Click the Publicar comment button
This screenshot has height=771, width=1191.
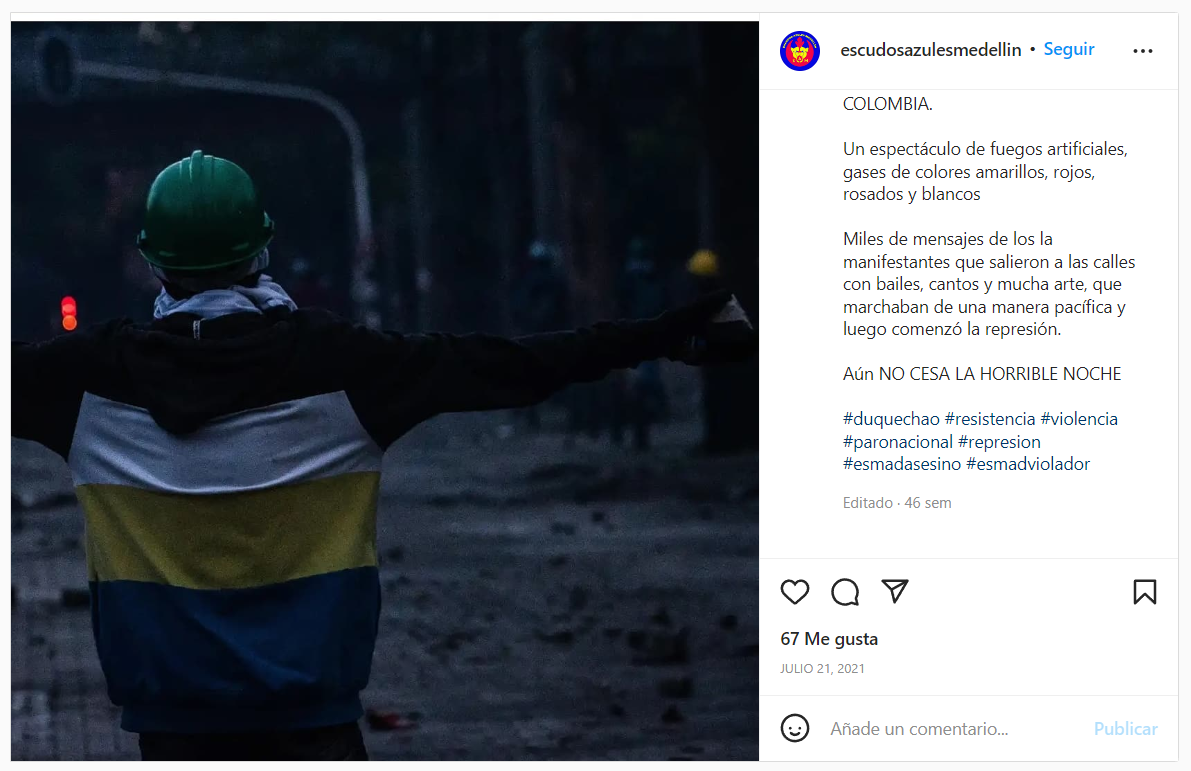click(x=1126, y=728)
